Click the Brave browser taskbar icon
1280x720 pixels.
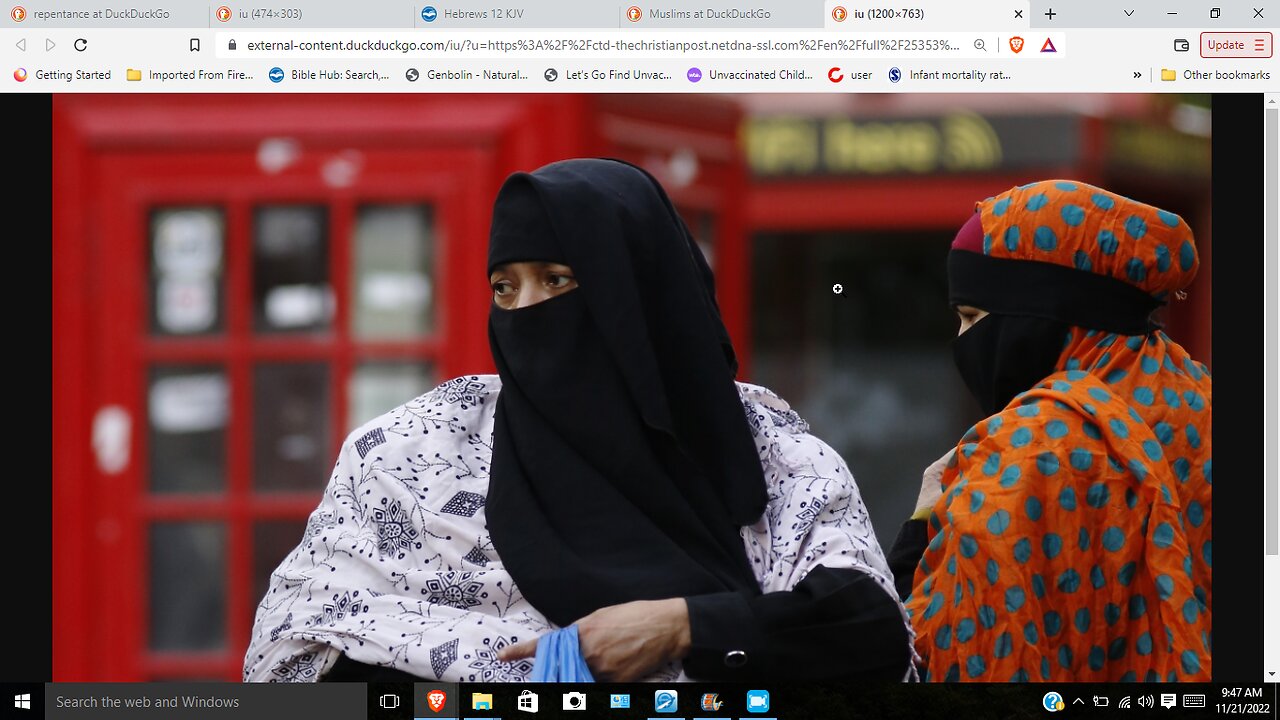(x=436, y=701)
